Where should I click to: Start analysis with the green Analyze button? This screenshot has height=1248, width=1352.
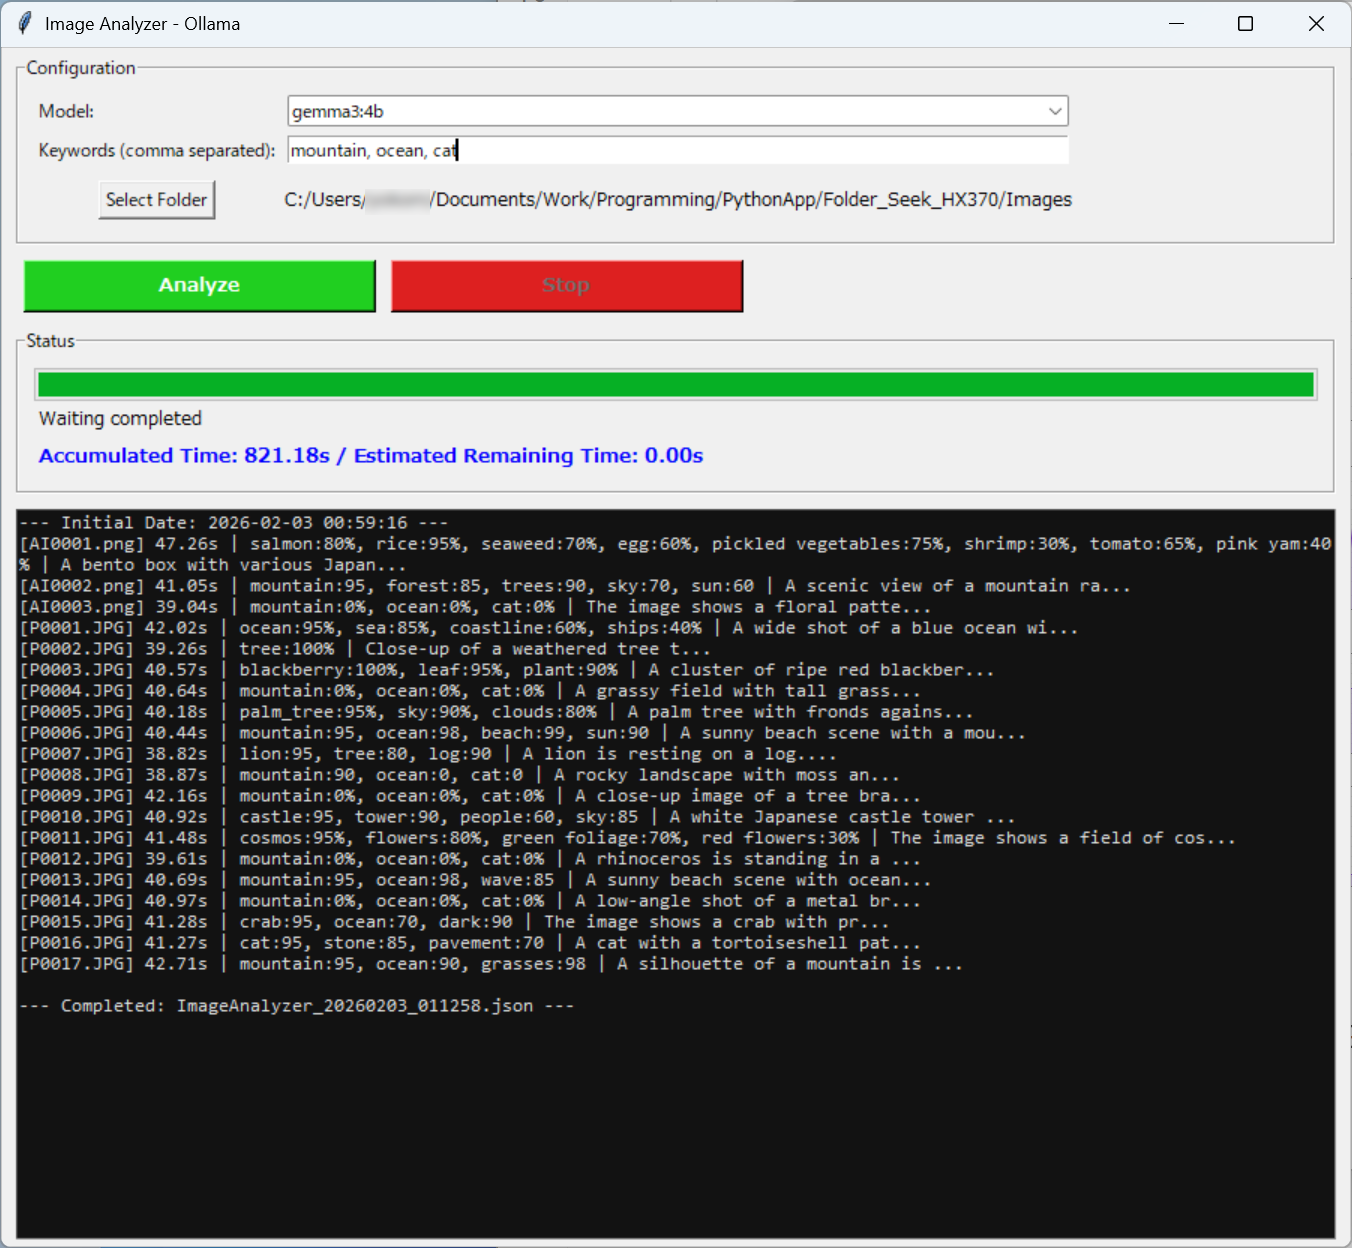click(200, 285)
